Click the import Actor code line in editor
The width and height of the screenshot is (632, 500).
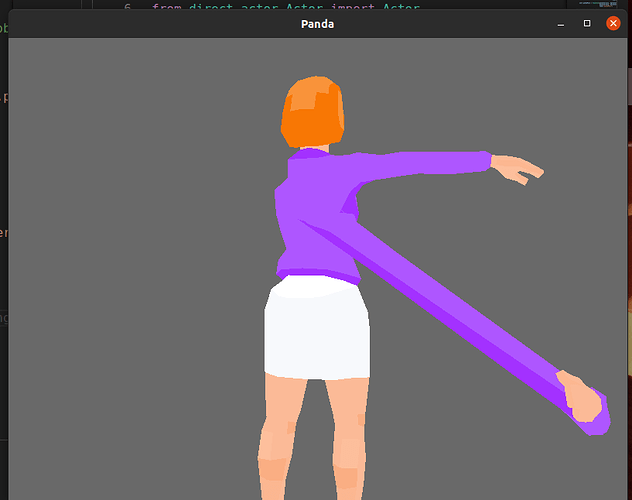[x=286, y=6]
